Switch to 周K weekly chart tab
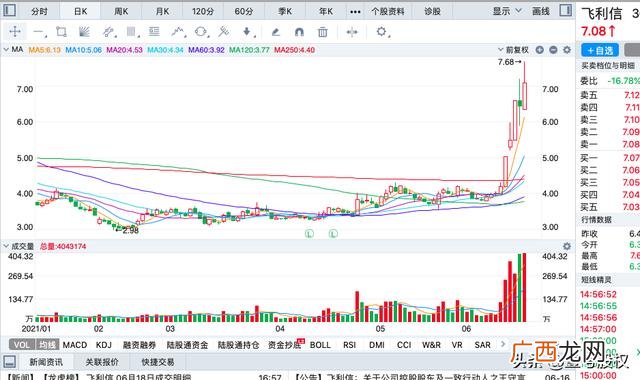 tap(121, 11)
